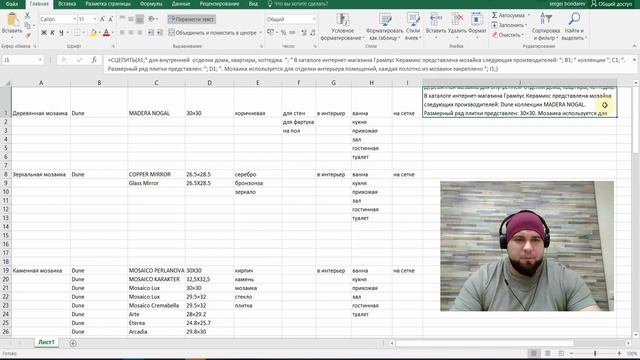This screenshot has height=360, width=640.
Task: Align cell text to bottom
Action: tap(140, 19)
